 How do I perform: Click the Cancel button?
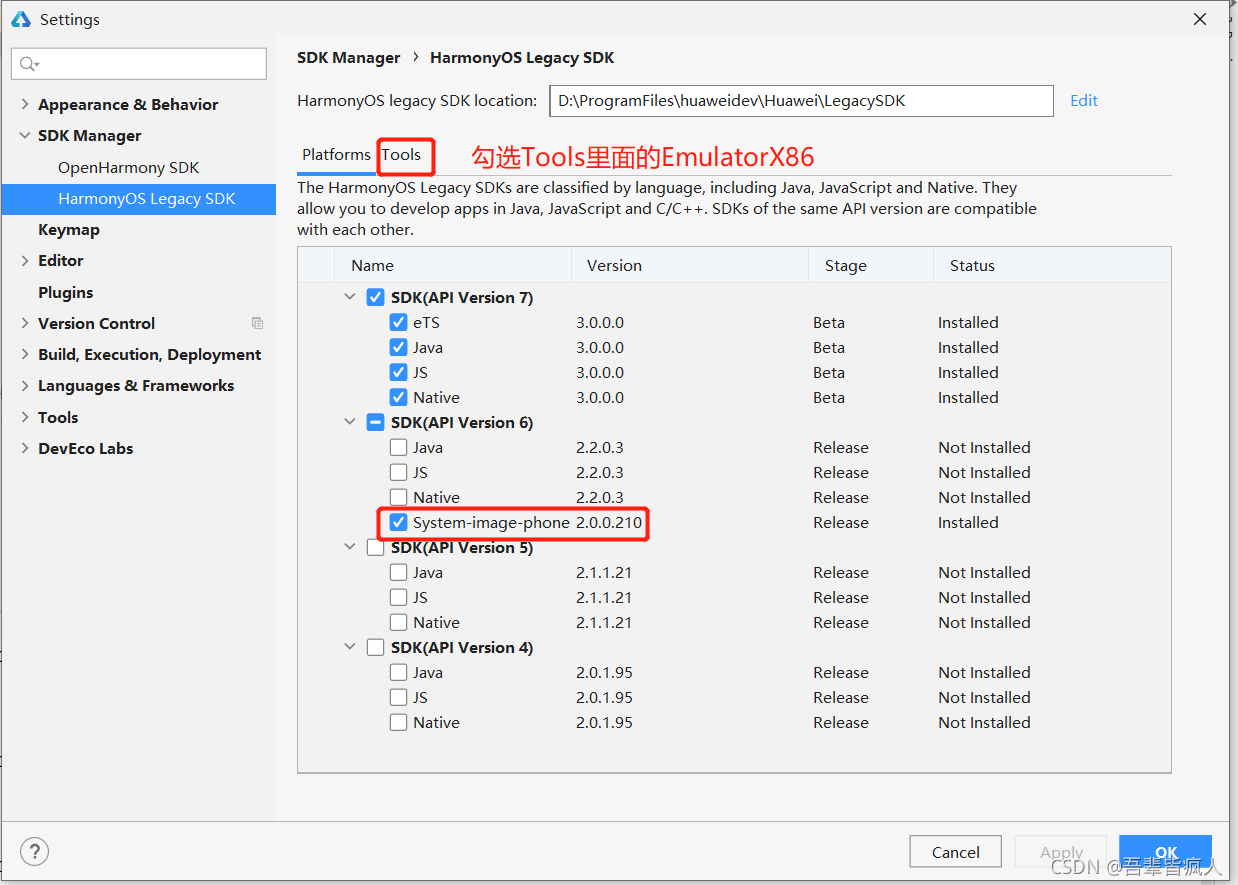click(955, 852)
